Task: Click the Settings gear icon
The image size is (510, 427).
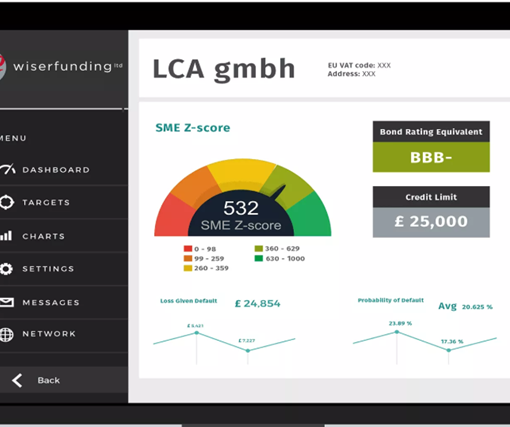Action: (6, 269)
